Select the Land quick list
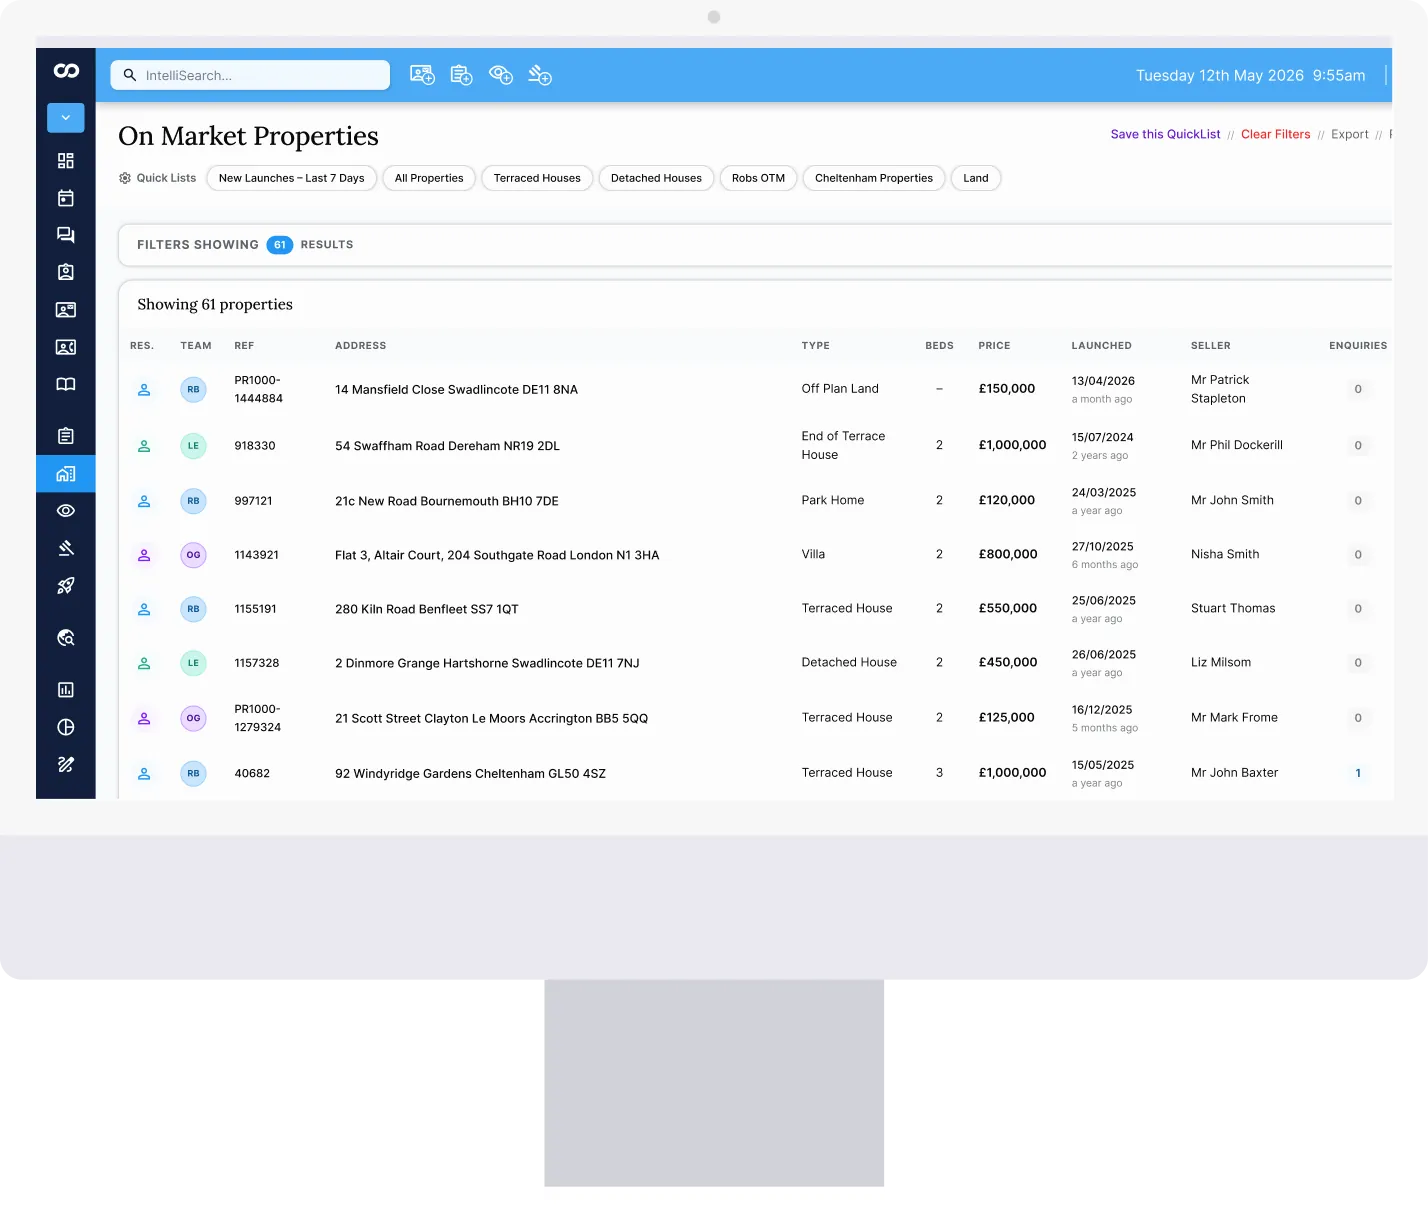This screenshot has width=1428, height=1205. pyautogui.click(x=976, y=178)
